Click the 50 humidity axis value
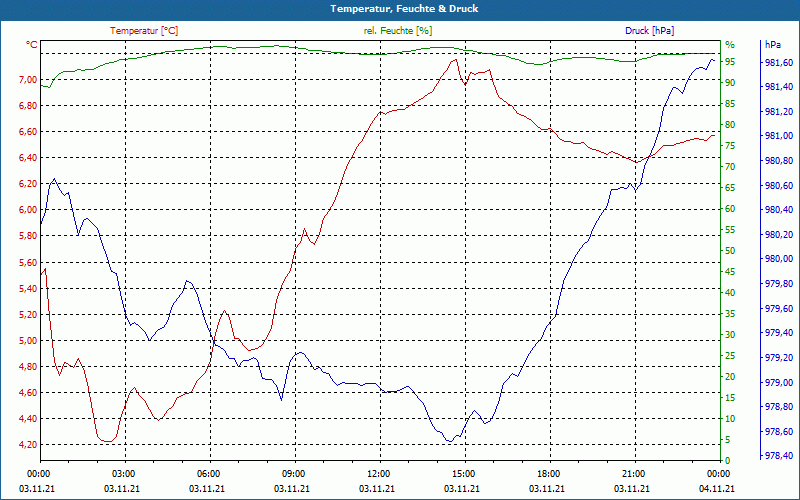800x500 pixels. pos(730,251)
